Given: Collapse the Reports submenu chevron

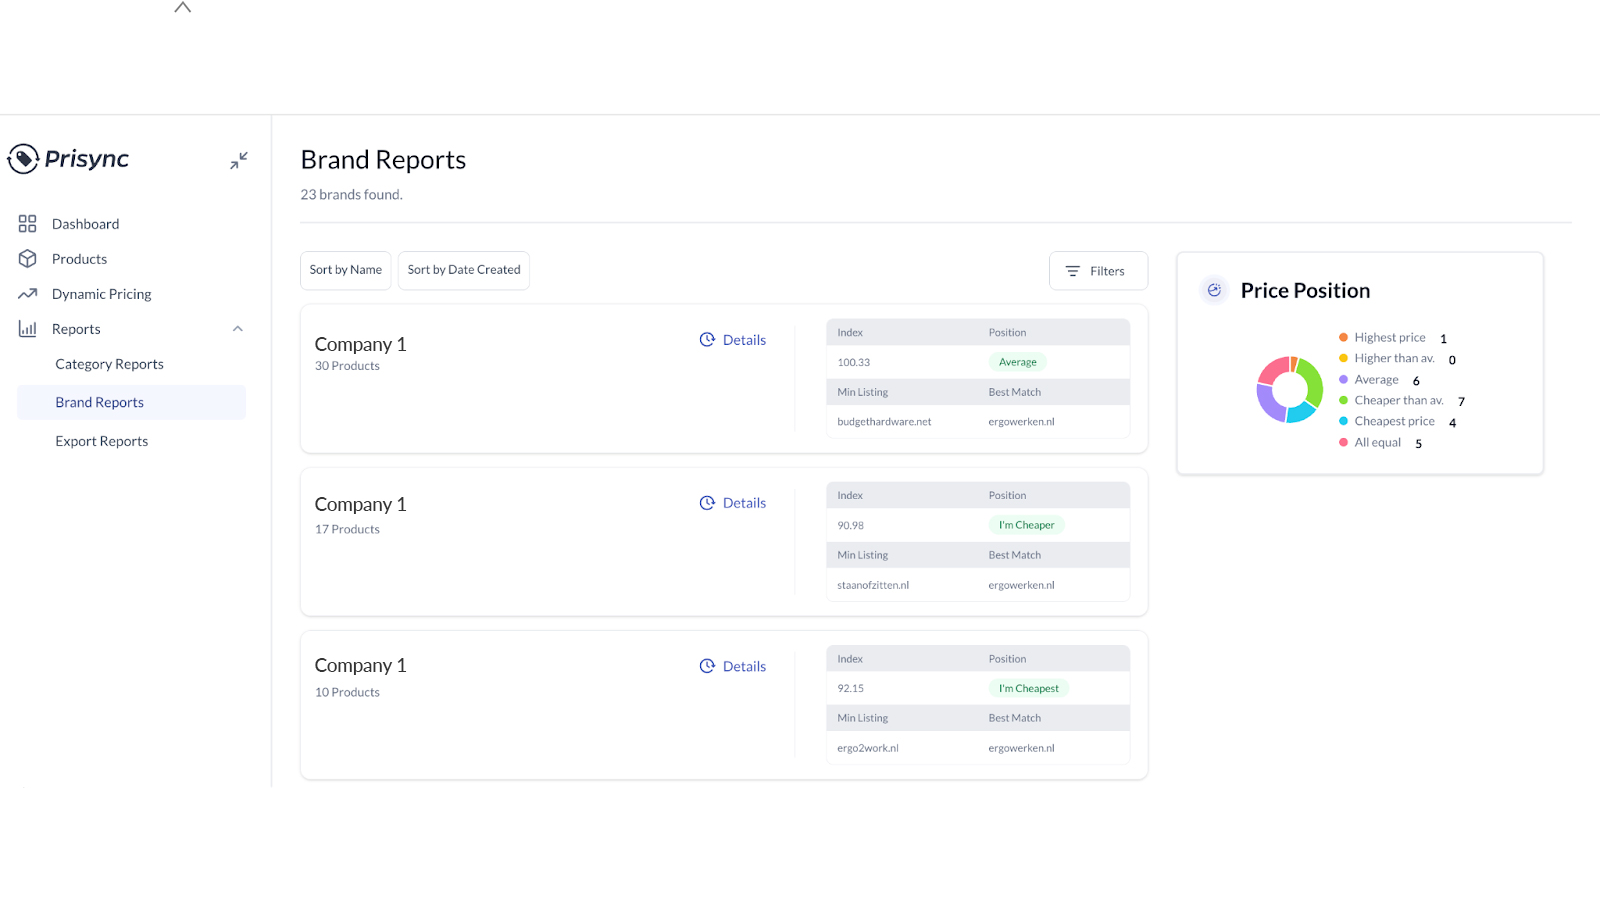Looking at the screenshot, I should (x=237, y=328).
